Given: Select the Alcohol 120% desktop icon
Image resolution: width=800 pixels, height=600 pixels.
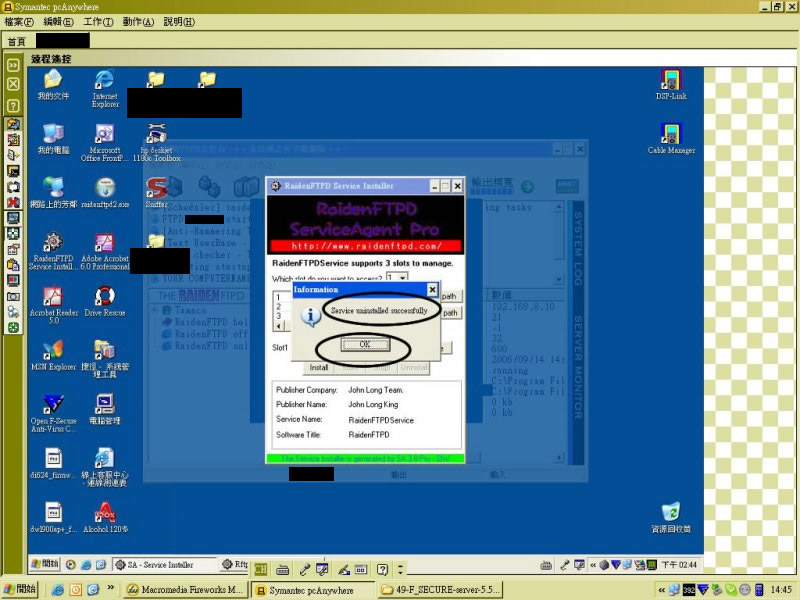Looking at the screenshot, I should coord(105,518).
